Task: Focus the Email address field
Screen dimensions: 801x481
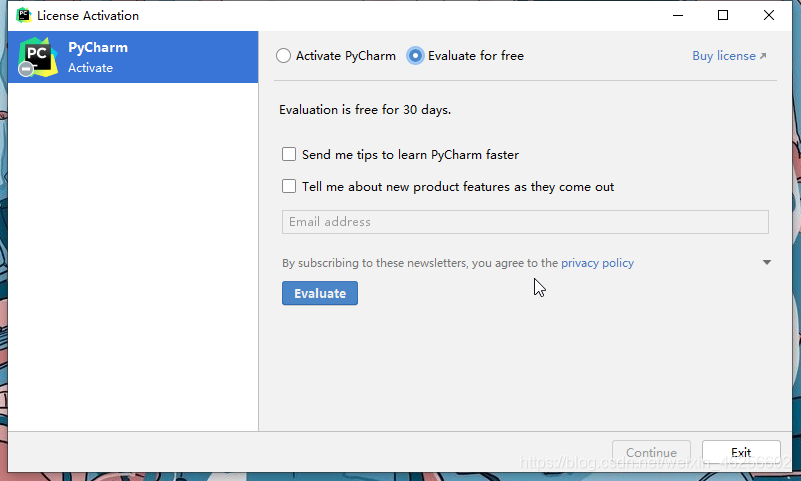Action: click(525, 222)
